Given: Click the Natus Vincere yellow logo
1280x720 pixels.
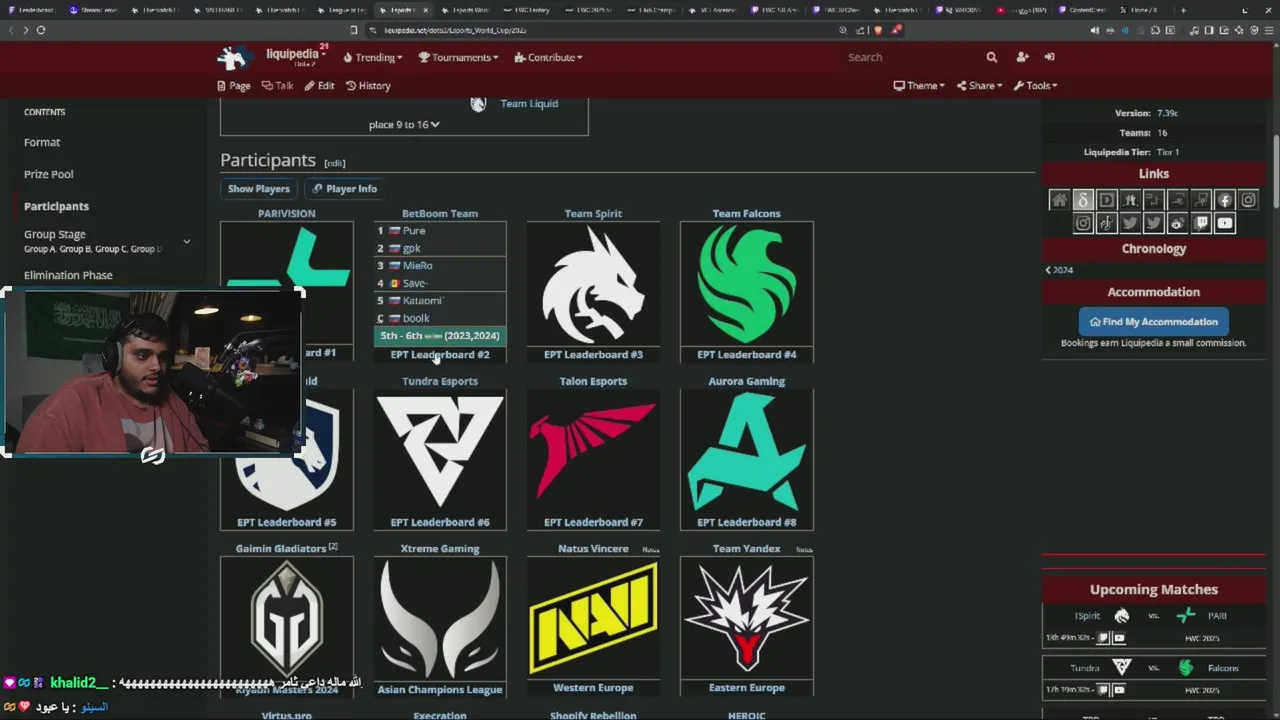Looking at the screenshot, I should 593,618.
